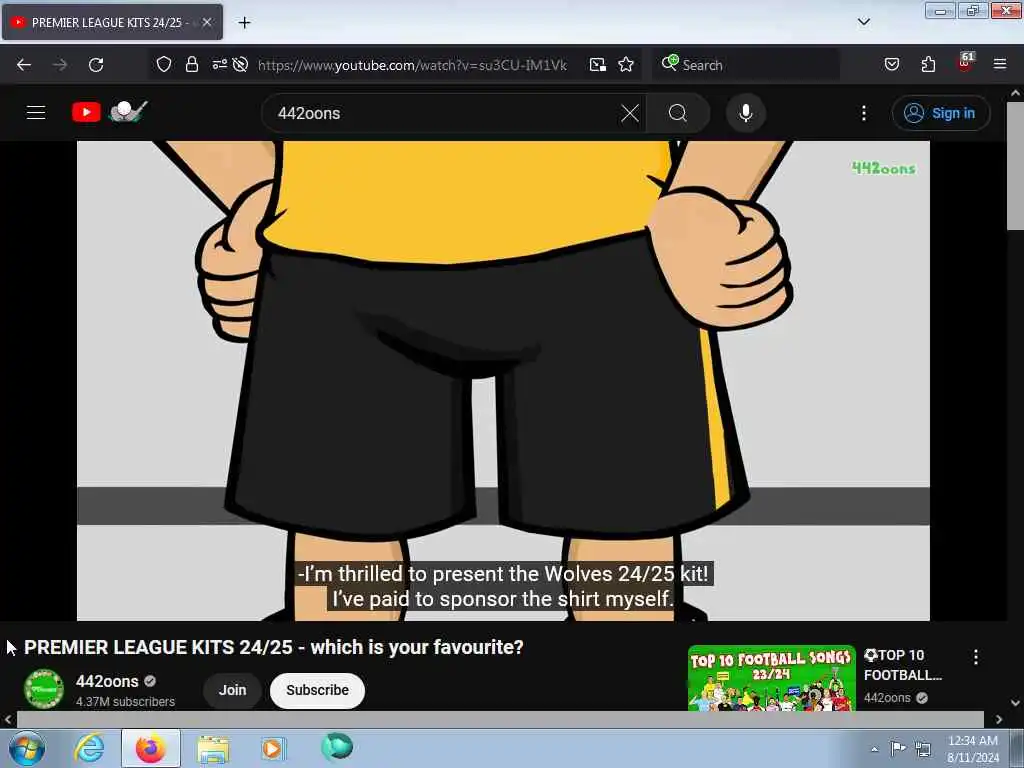
Task: Click the scroll down arrow on scrollbar
Action: 1015,703
